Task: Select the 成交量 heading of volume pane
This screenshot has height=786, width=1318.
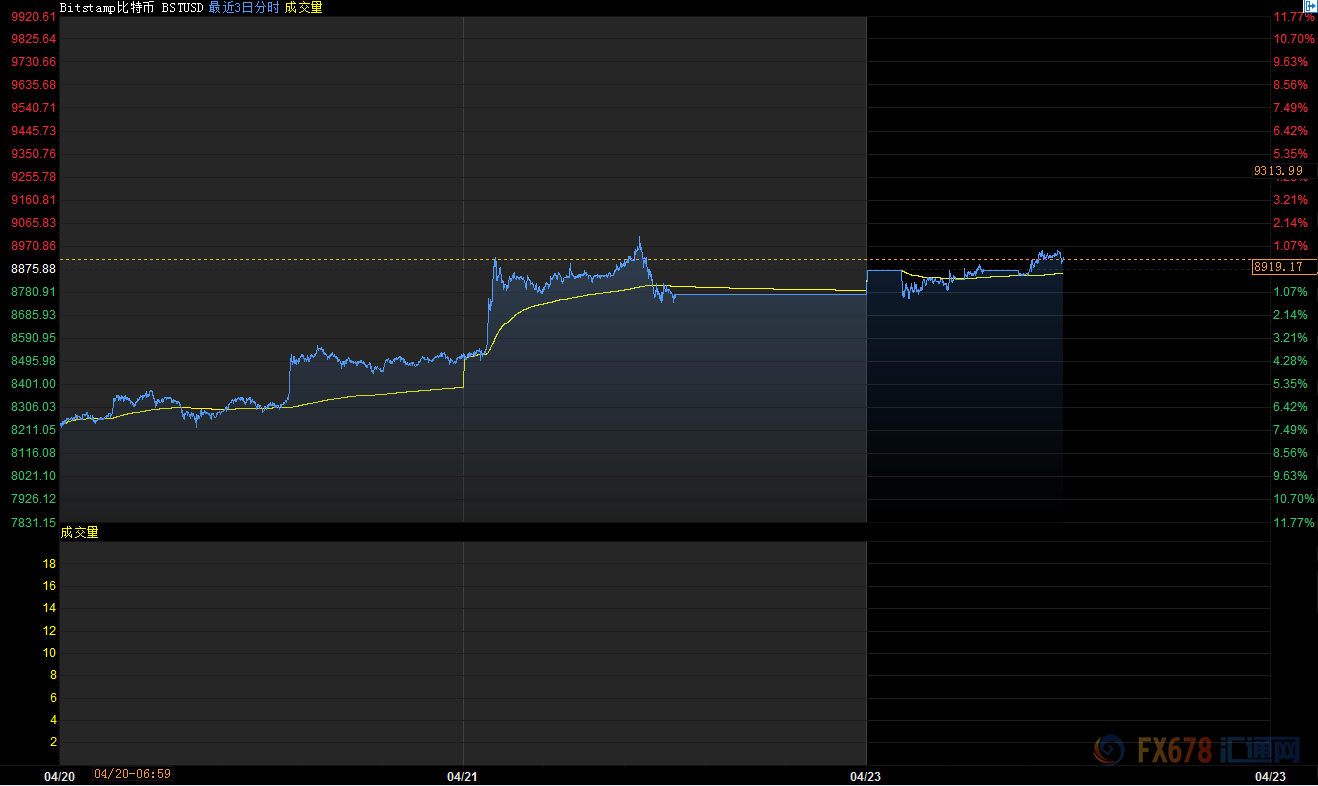Action: [79, 532]
